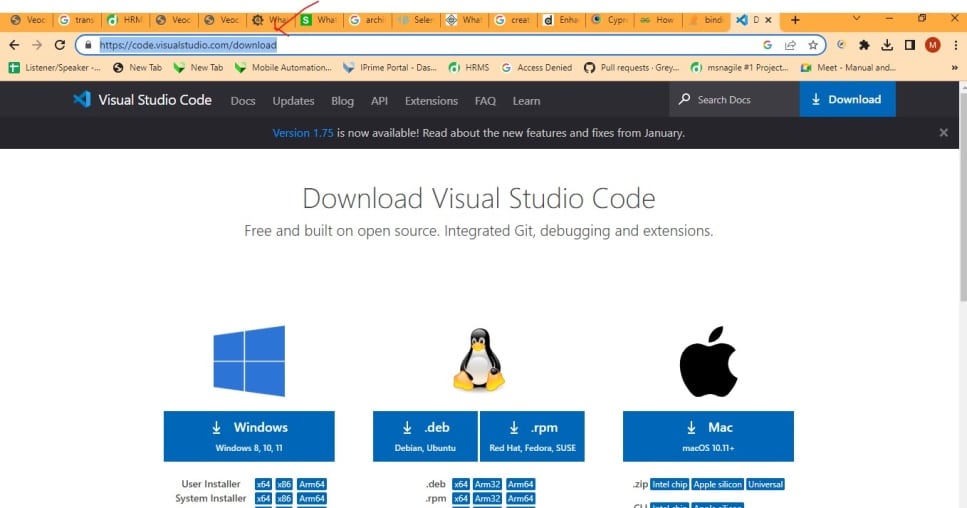Open the Version 1.75 link

[x=303, y=133]
